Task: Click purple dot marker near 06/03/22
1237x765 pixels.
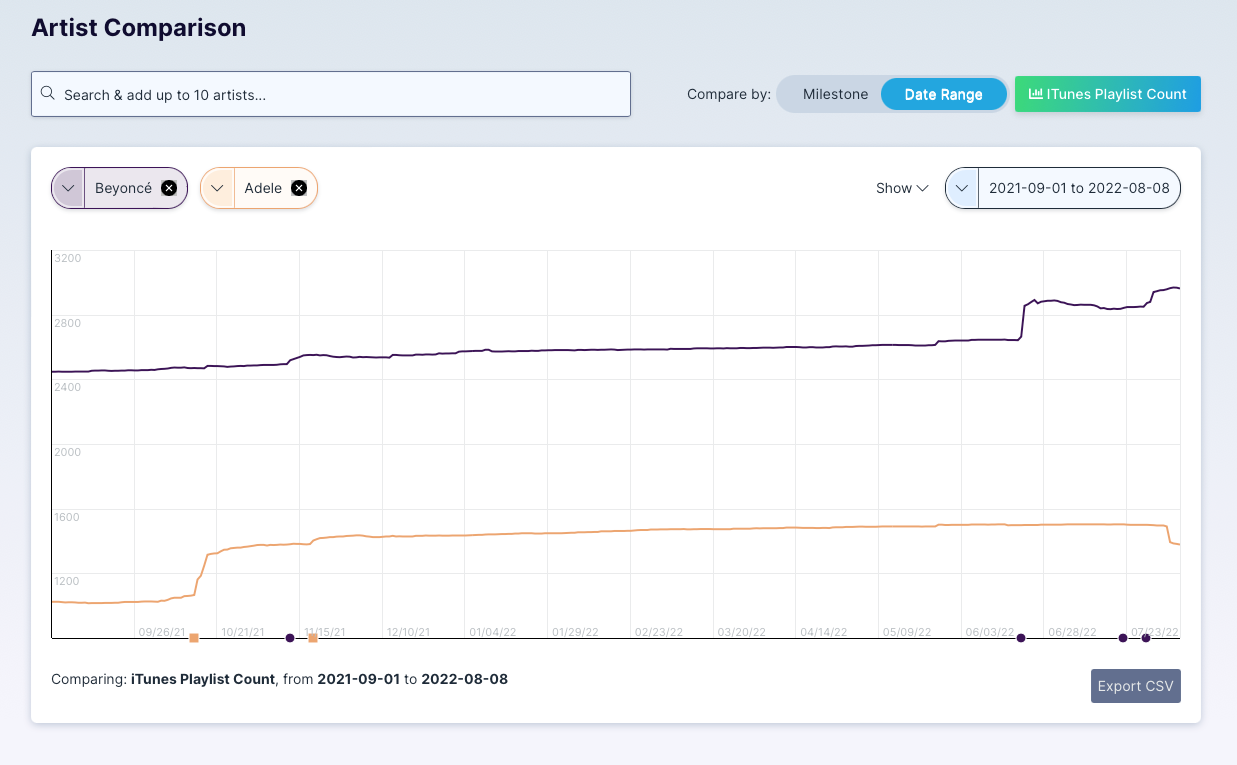Action: pyautogui.click(x=1021, y=638)
